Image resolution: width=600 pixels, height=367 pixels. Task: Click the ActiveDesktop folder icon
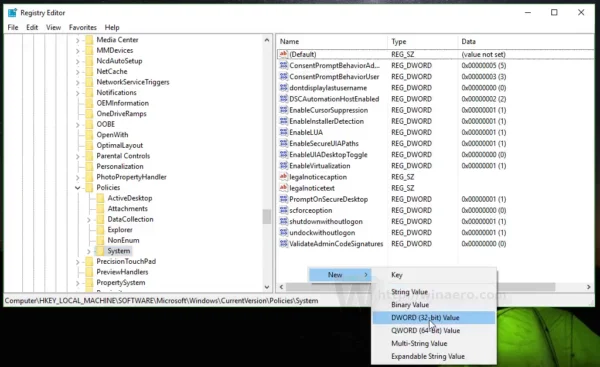(x=100, y=198)
